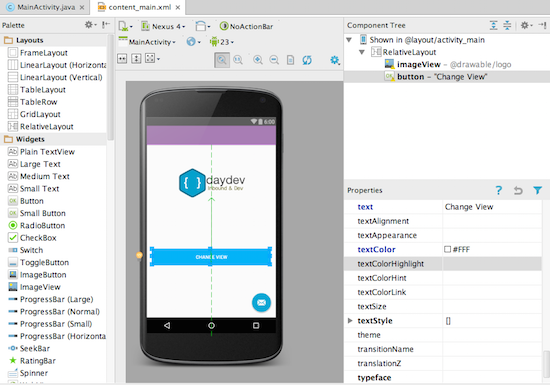Open Palette settings gear menu
The width and height of the screenshot is (550, 385).
click(90, 25)
